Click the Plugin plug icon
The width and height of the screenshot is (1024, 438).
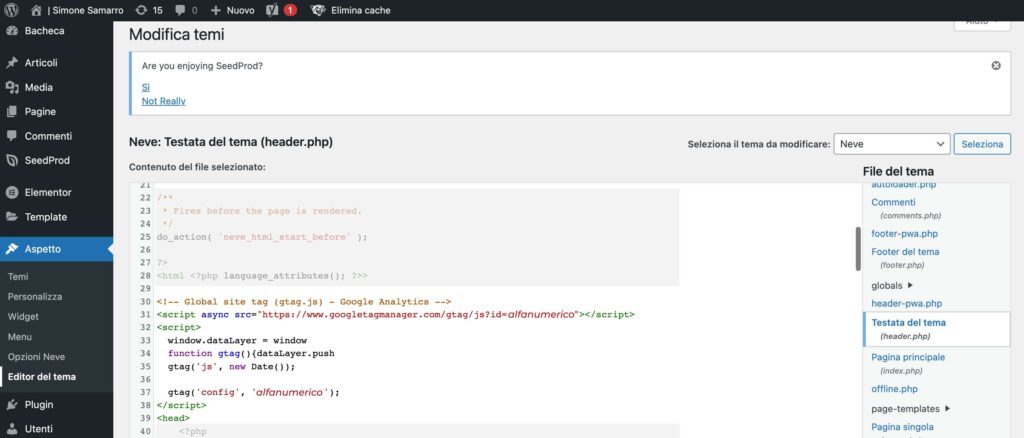(x=11, y=405)
